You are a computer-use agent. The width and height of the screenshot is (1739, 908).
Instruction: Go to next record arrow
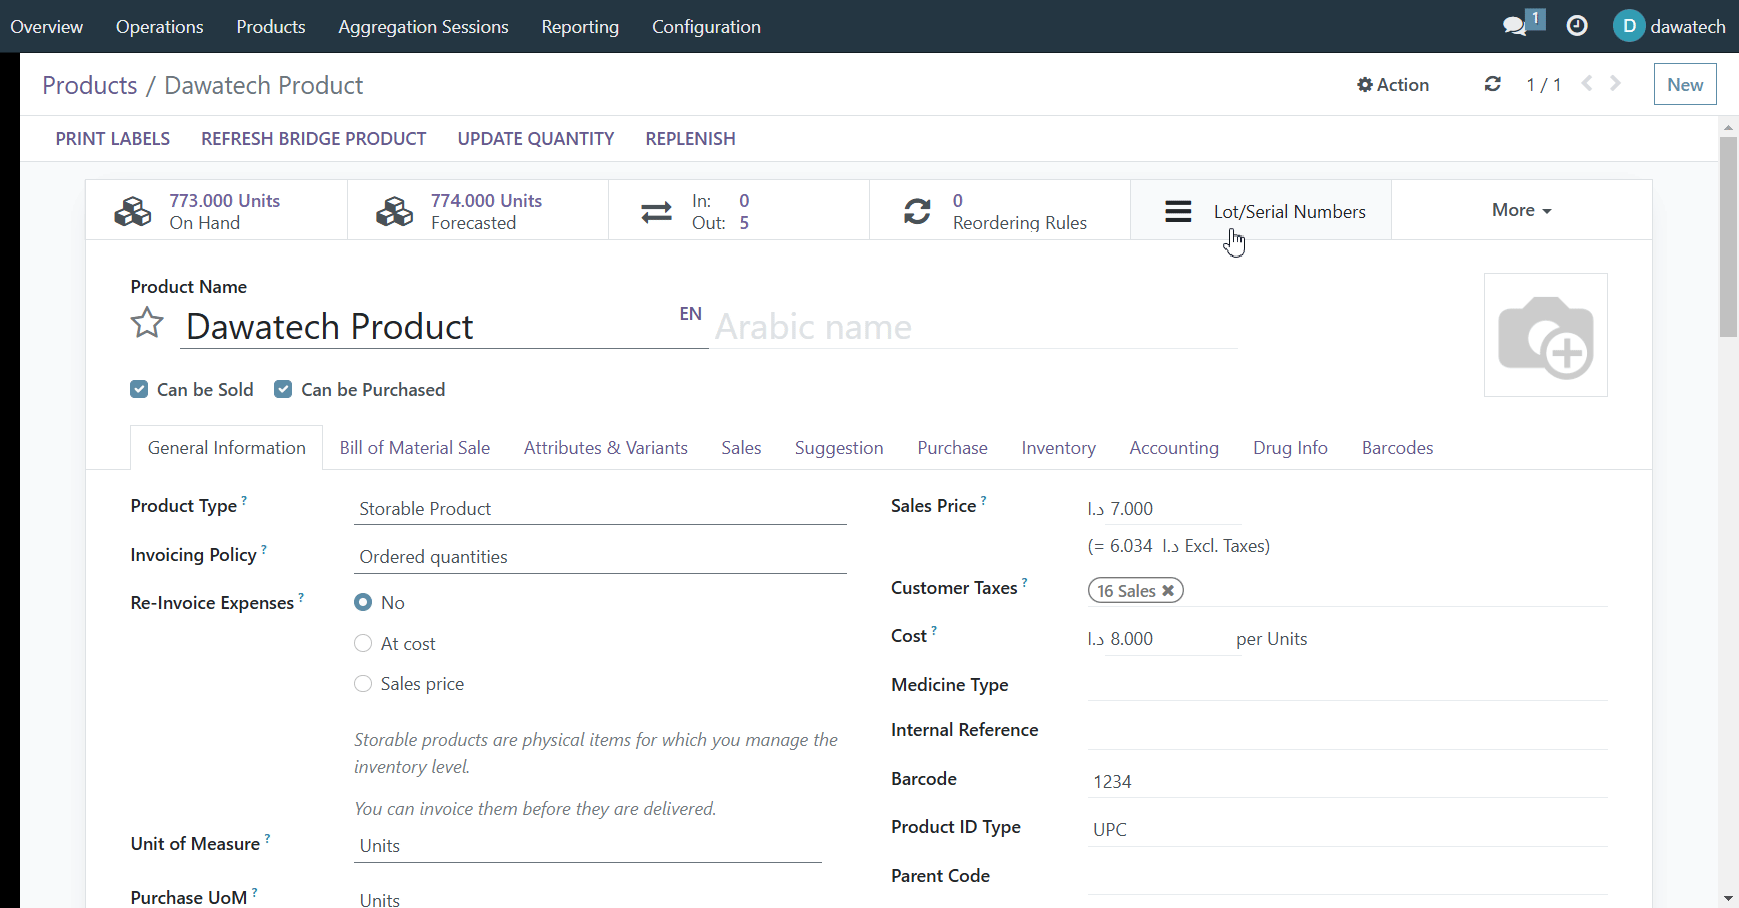point(1615,84)
